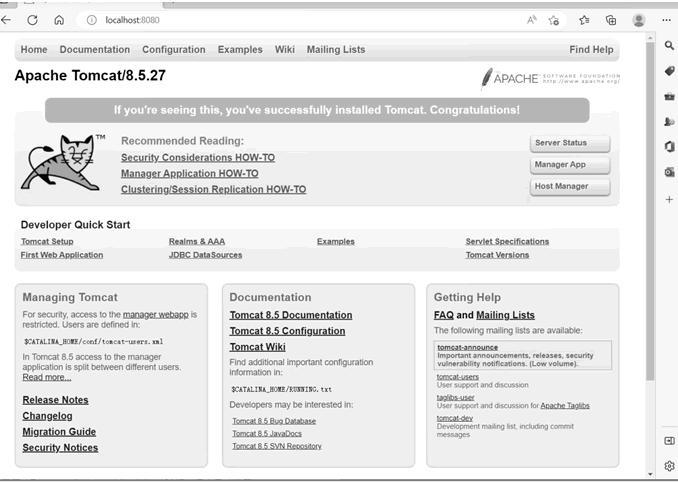Open browser Settings and more menu
Screen dimensions: 678x483
pos(667,20)
